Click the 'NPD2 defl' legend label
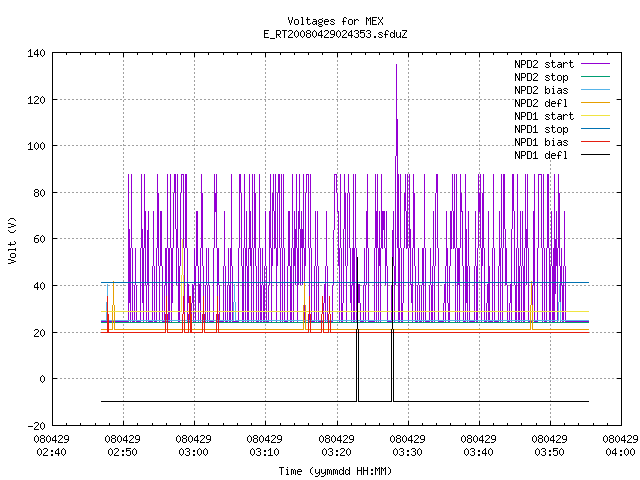The image size is (640, 480). (x=541, y=103)
